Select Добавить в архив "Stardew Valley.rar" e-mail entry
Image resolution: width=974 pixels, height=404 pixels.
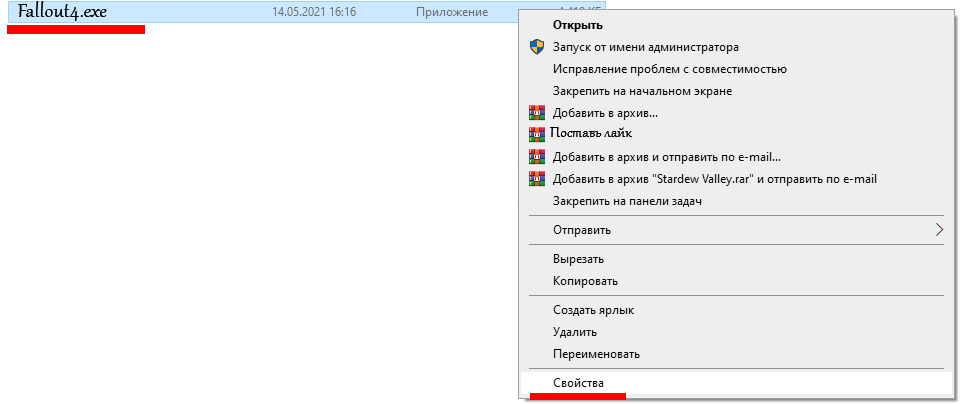coord(714,179)
